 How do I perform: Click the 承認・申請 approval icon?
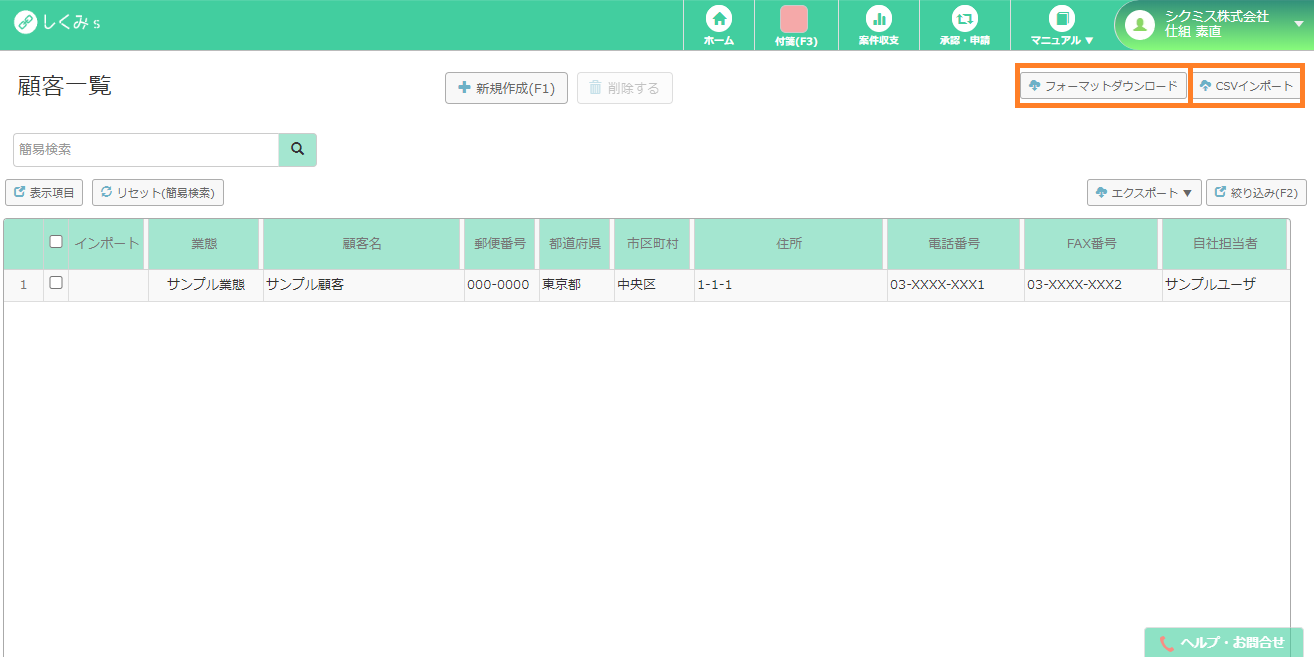tap(964, 24)
